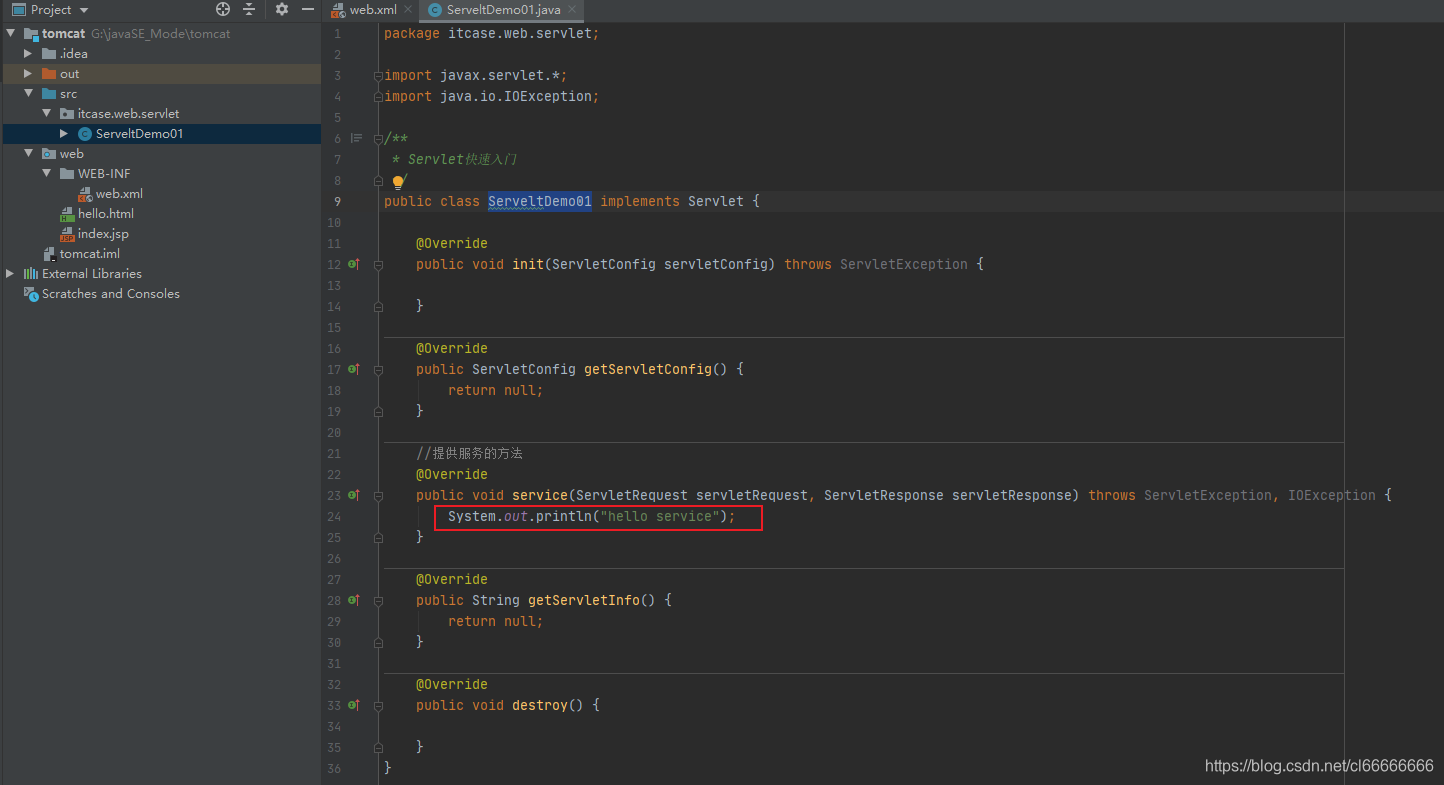Select the WEB-INF folder row
Viewport: 1444px width, 785px height.
pyautogui.click(x=161, y=174)
